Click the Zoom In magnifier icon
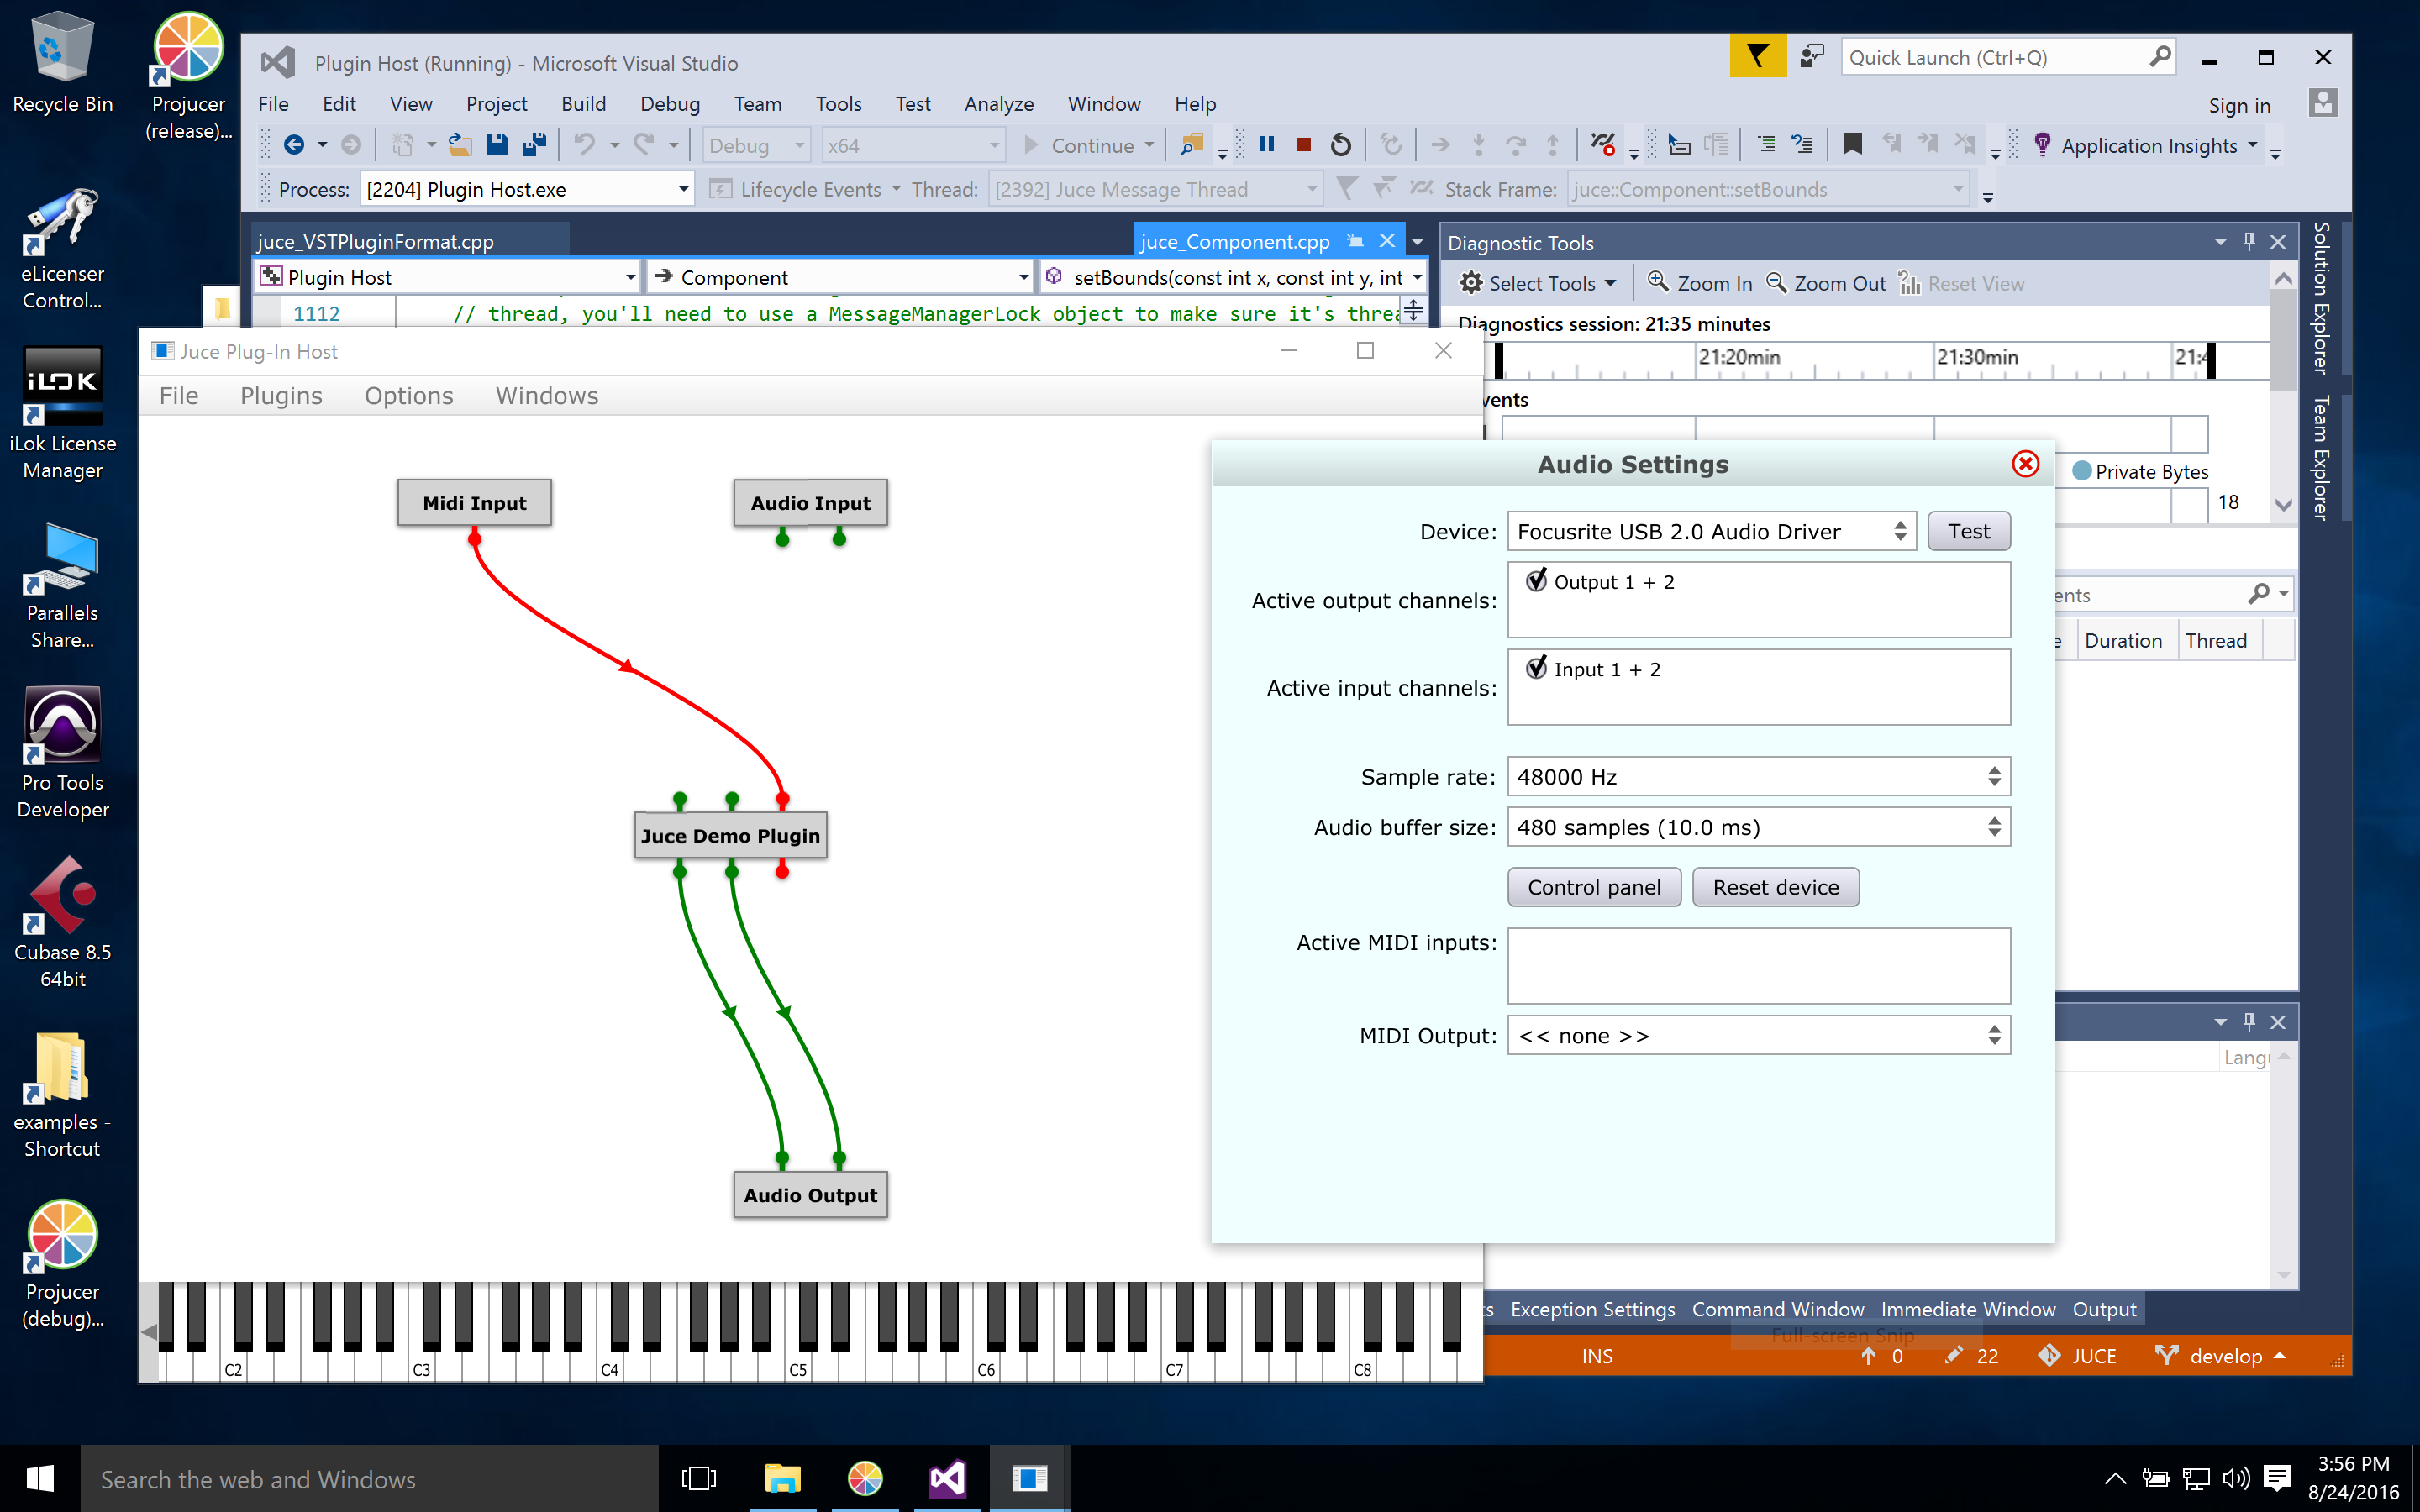 click(1658, 283)
